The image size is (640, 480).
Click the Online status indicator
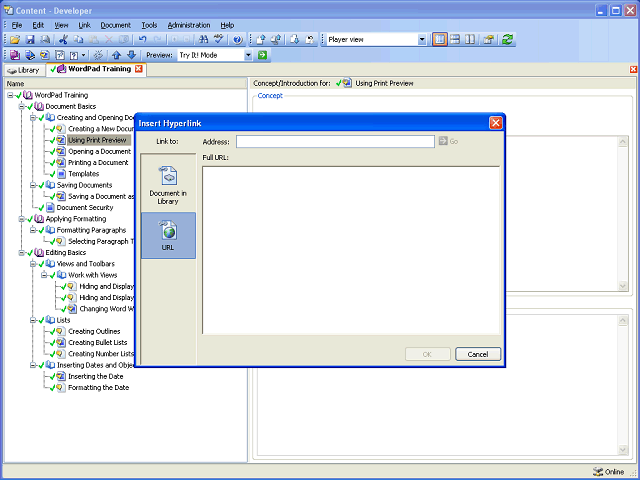tap(608, 472)
